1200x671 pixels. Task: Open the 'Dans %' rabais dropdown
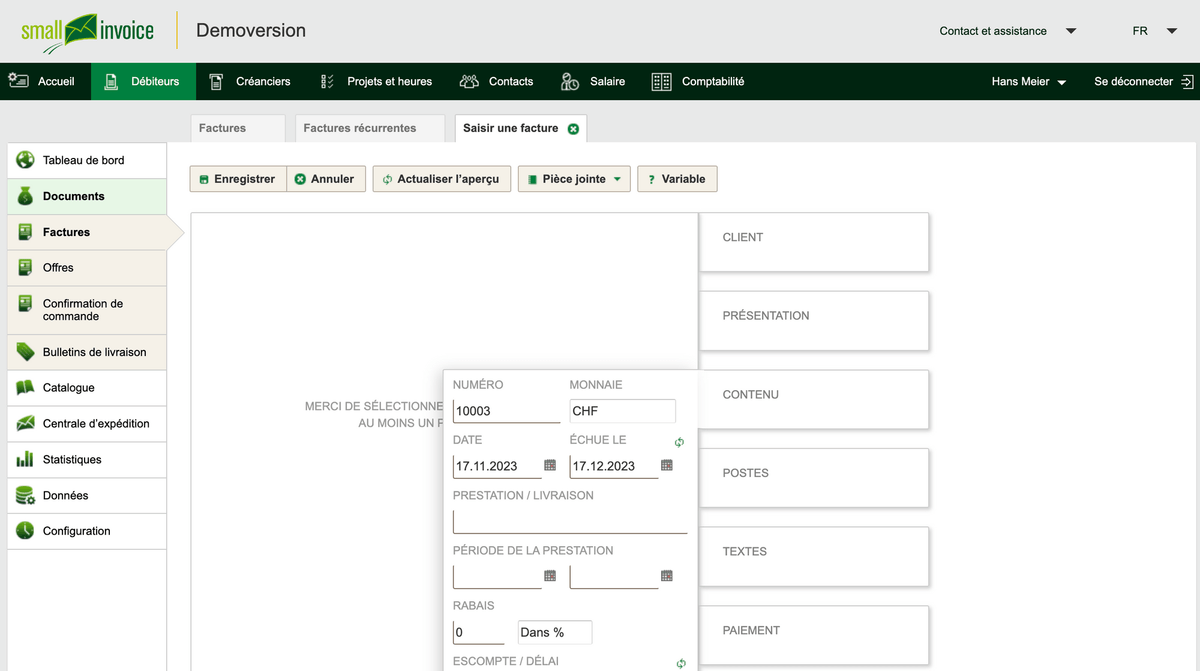click(554, 632)
